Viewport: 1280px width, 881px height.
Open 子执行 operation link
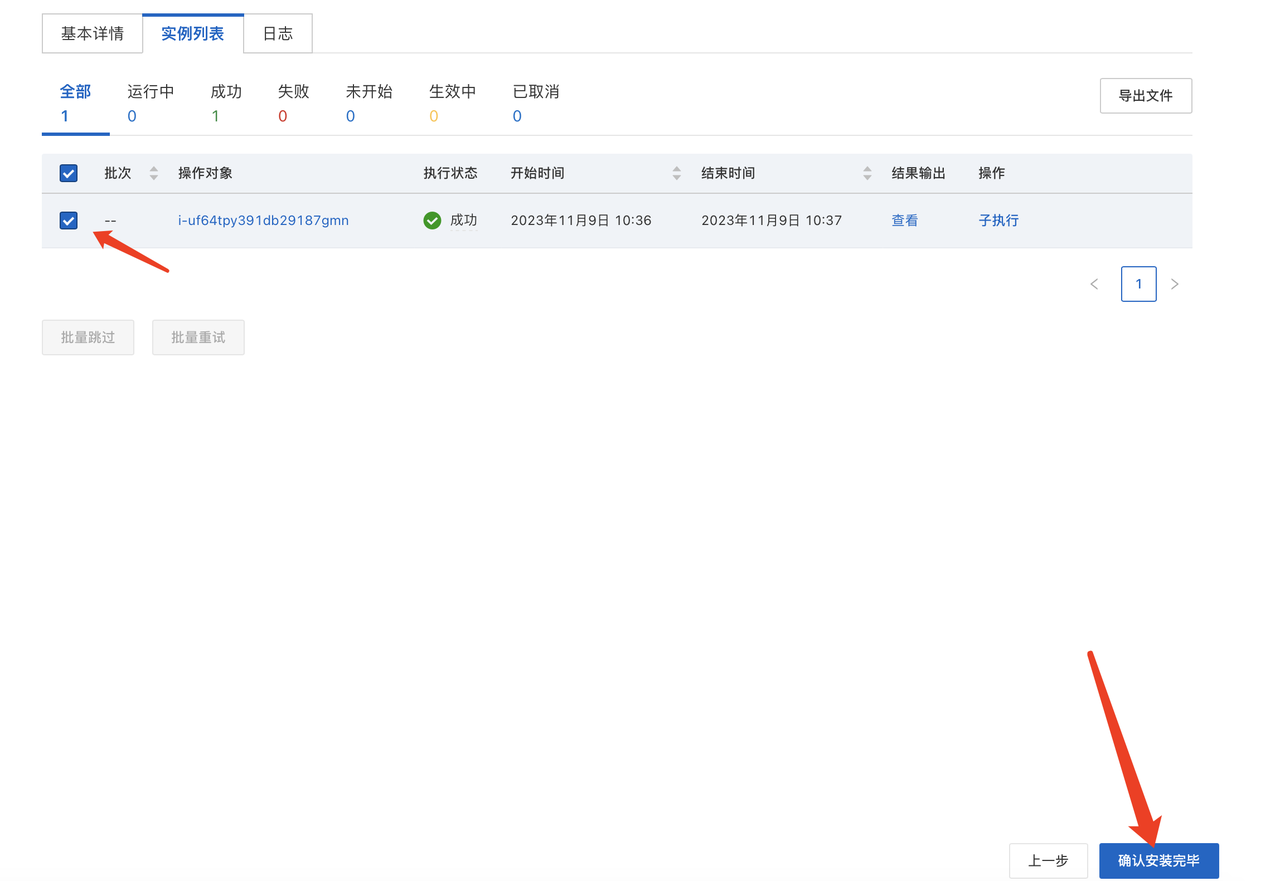[x=998, y=220]
